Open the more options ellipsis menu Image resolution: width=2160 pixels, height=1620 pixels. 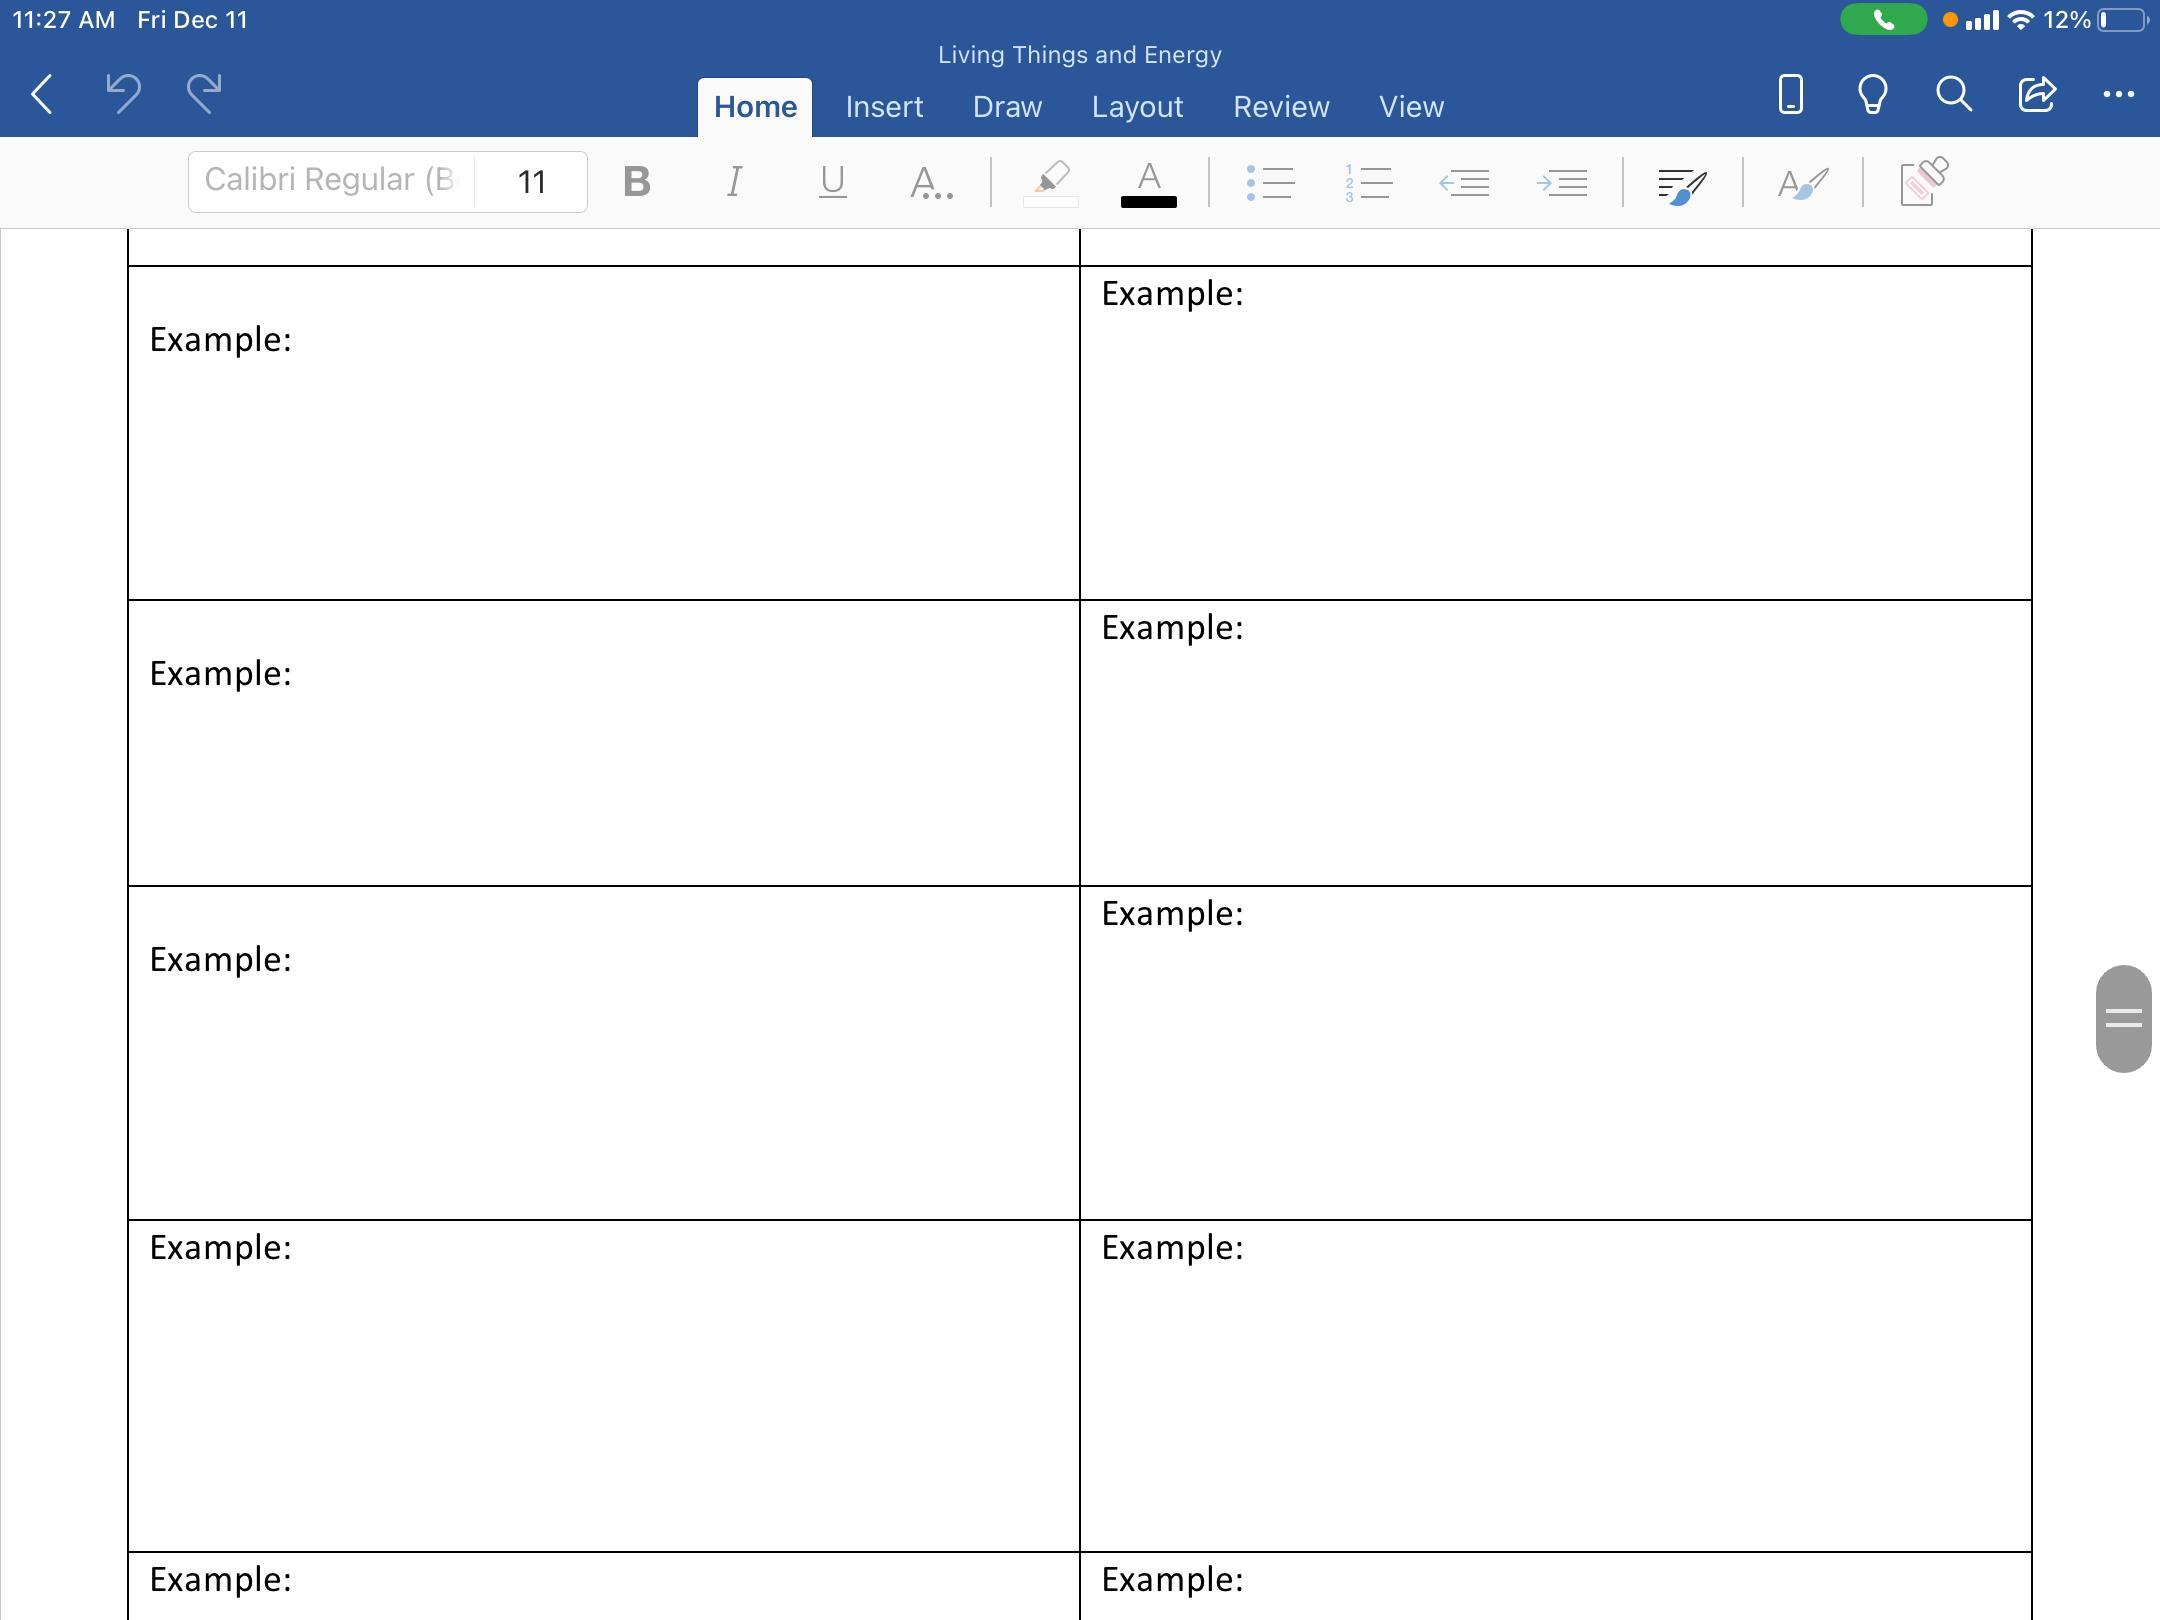2118,94
